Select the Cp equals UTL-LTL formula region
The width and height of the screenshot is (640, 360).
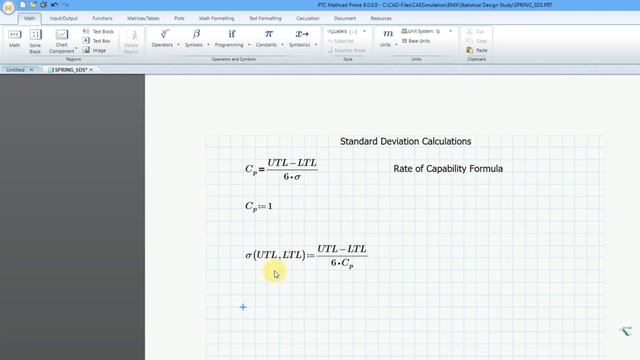(281, 169)
